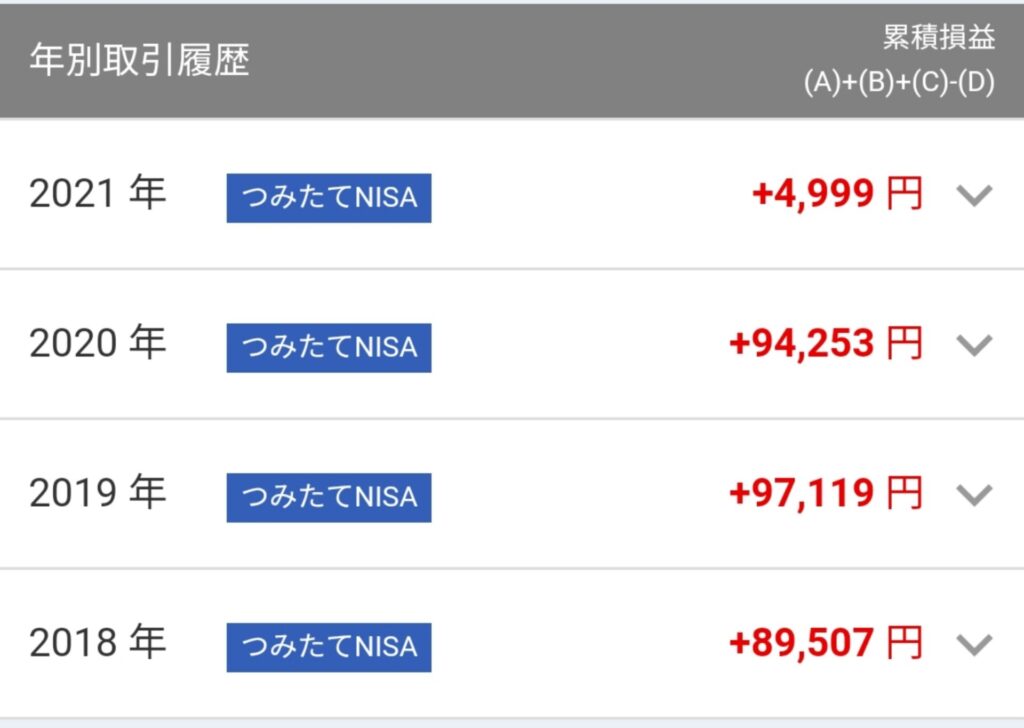Expand the 2019 row chevron
Screen dimensions: 1024x728
click(x=974, y=494)
